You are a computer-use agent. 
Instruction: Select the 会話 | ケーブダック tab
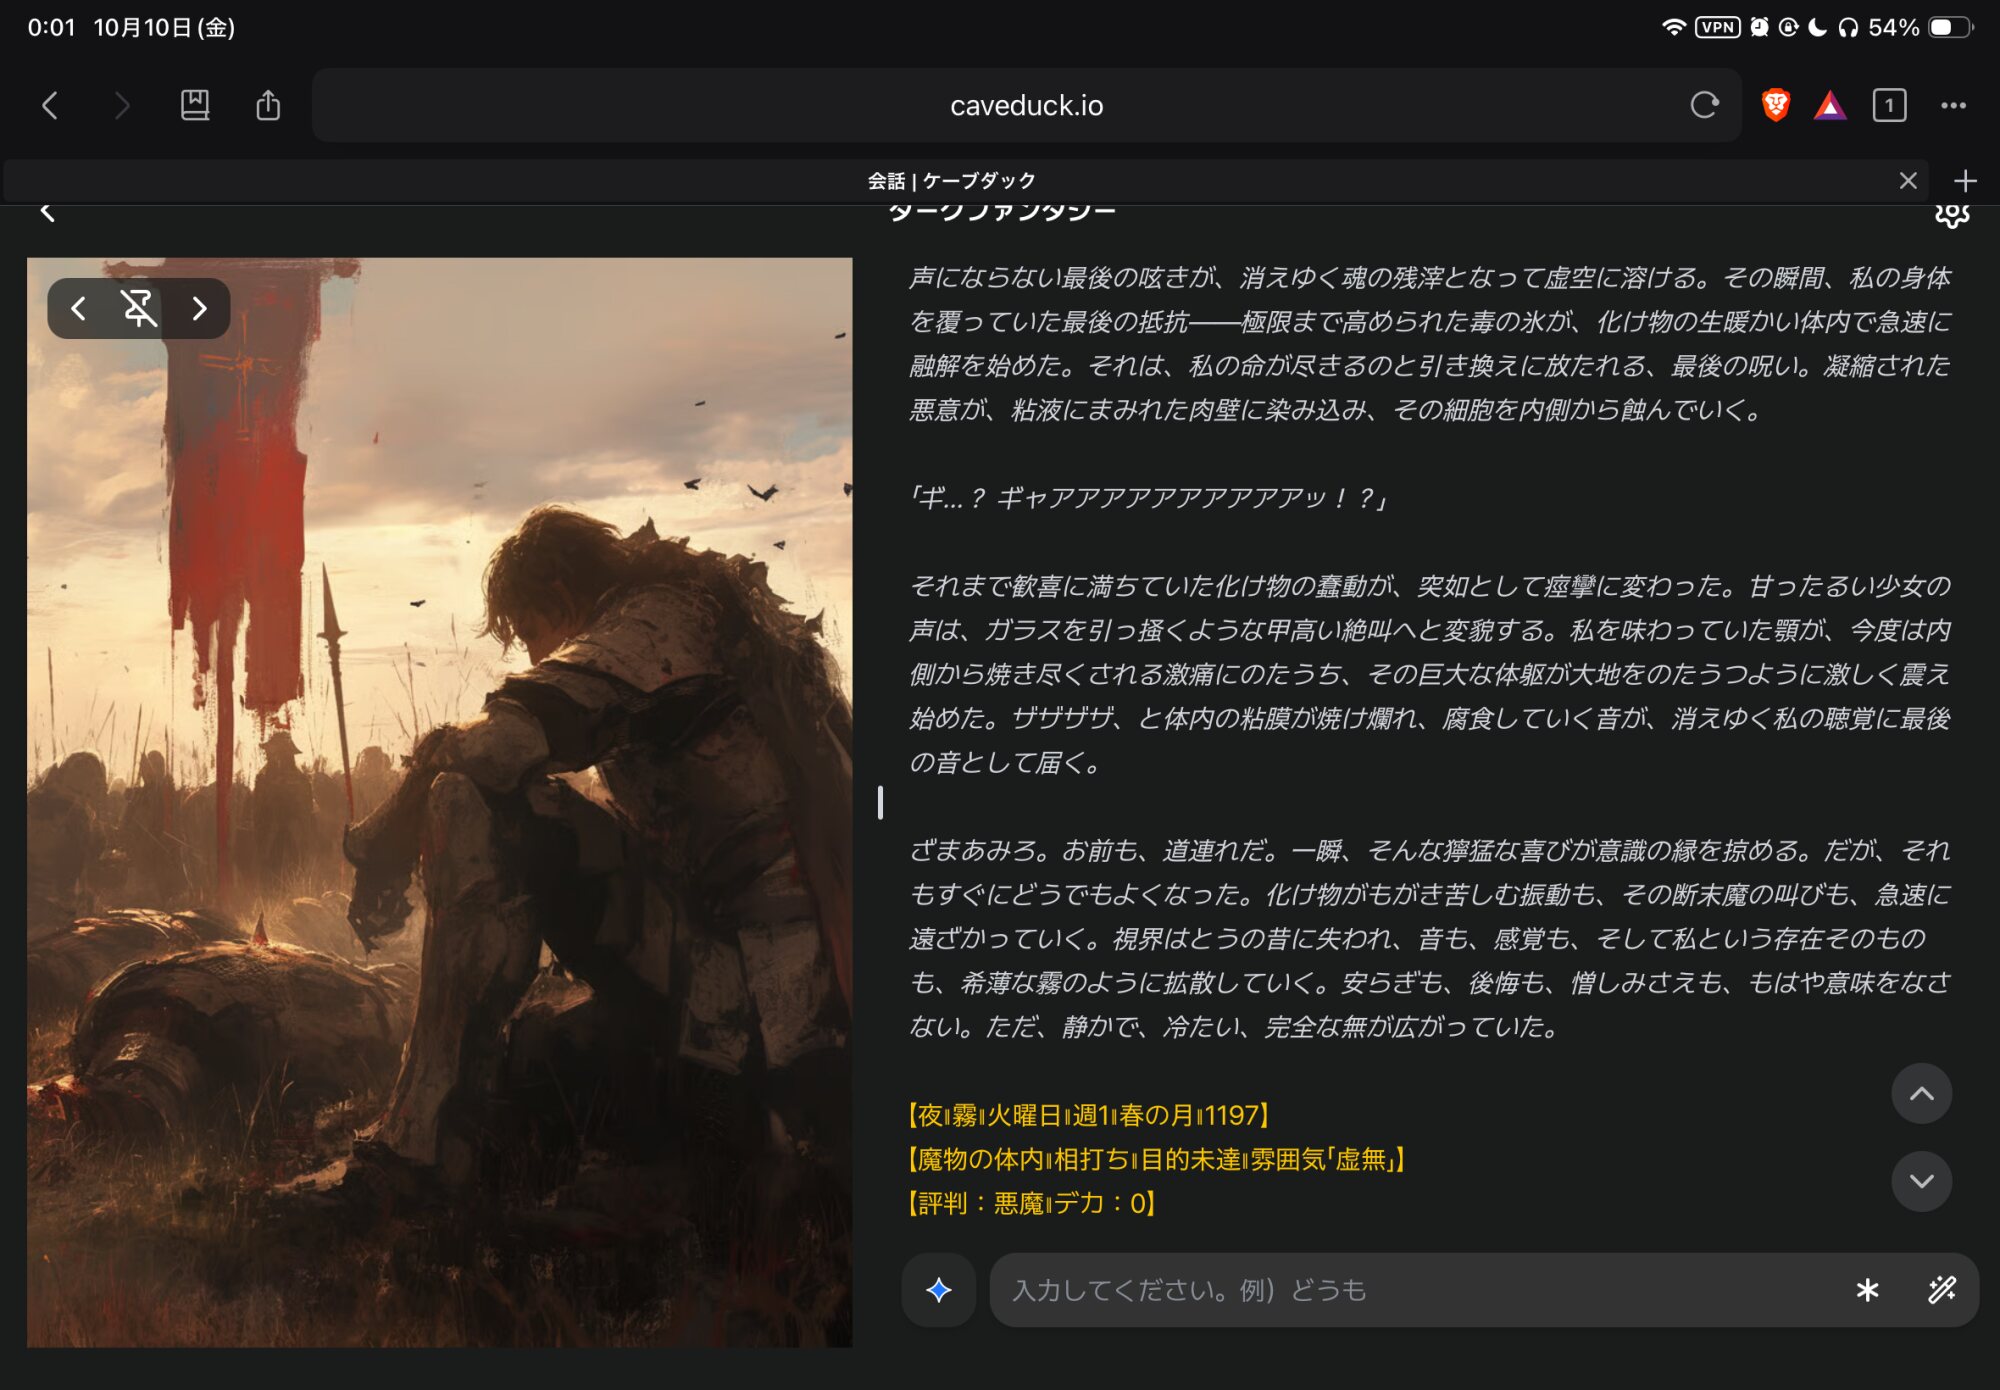tap(950, 181)
